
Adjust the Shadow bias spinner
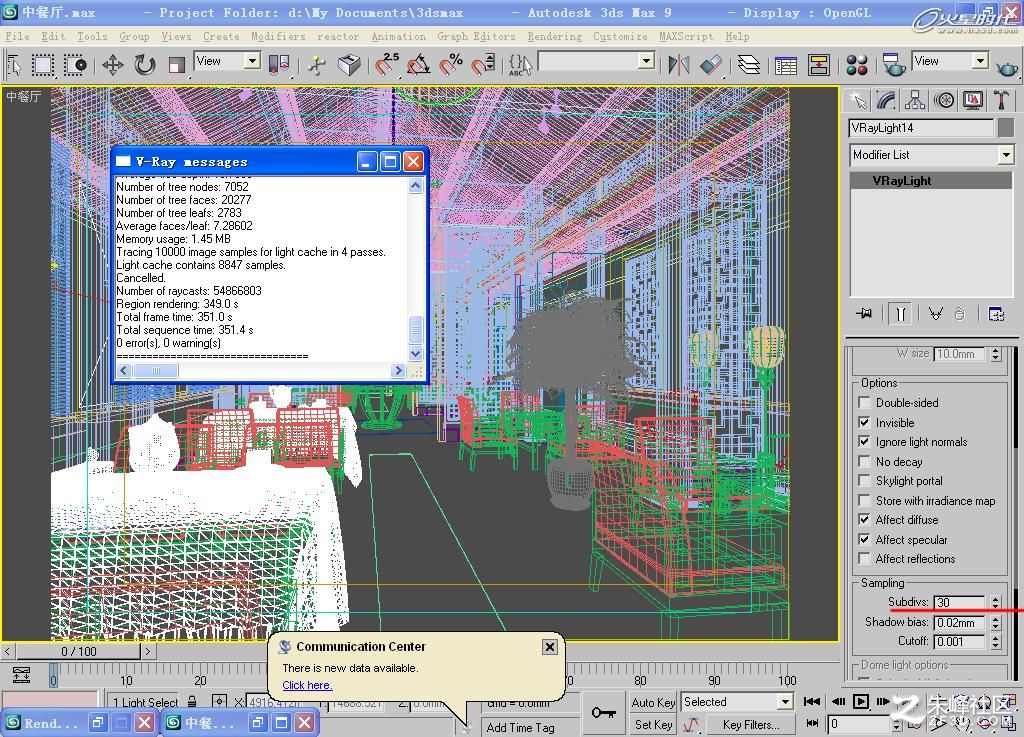995,623
